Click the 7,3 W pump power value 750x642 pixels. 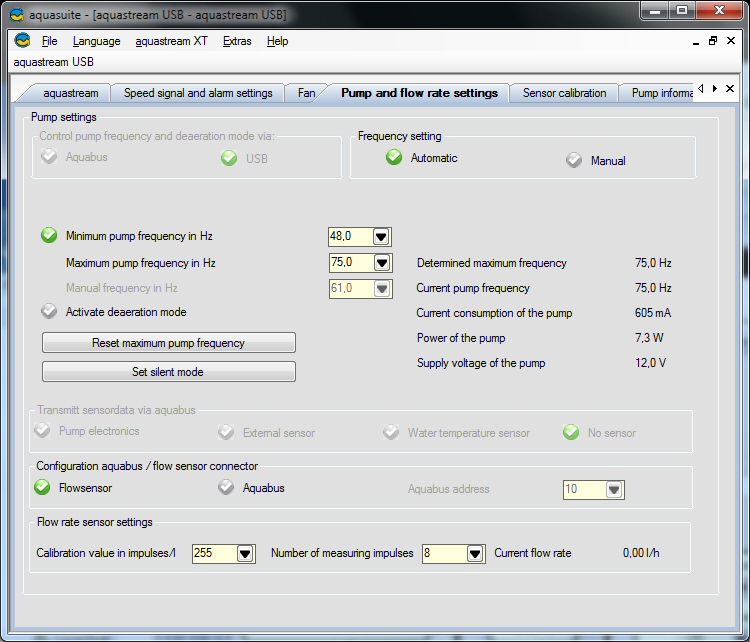pyautogui.click(x=649, y=338)
